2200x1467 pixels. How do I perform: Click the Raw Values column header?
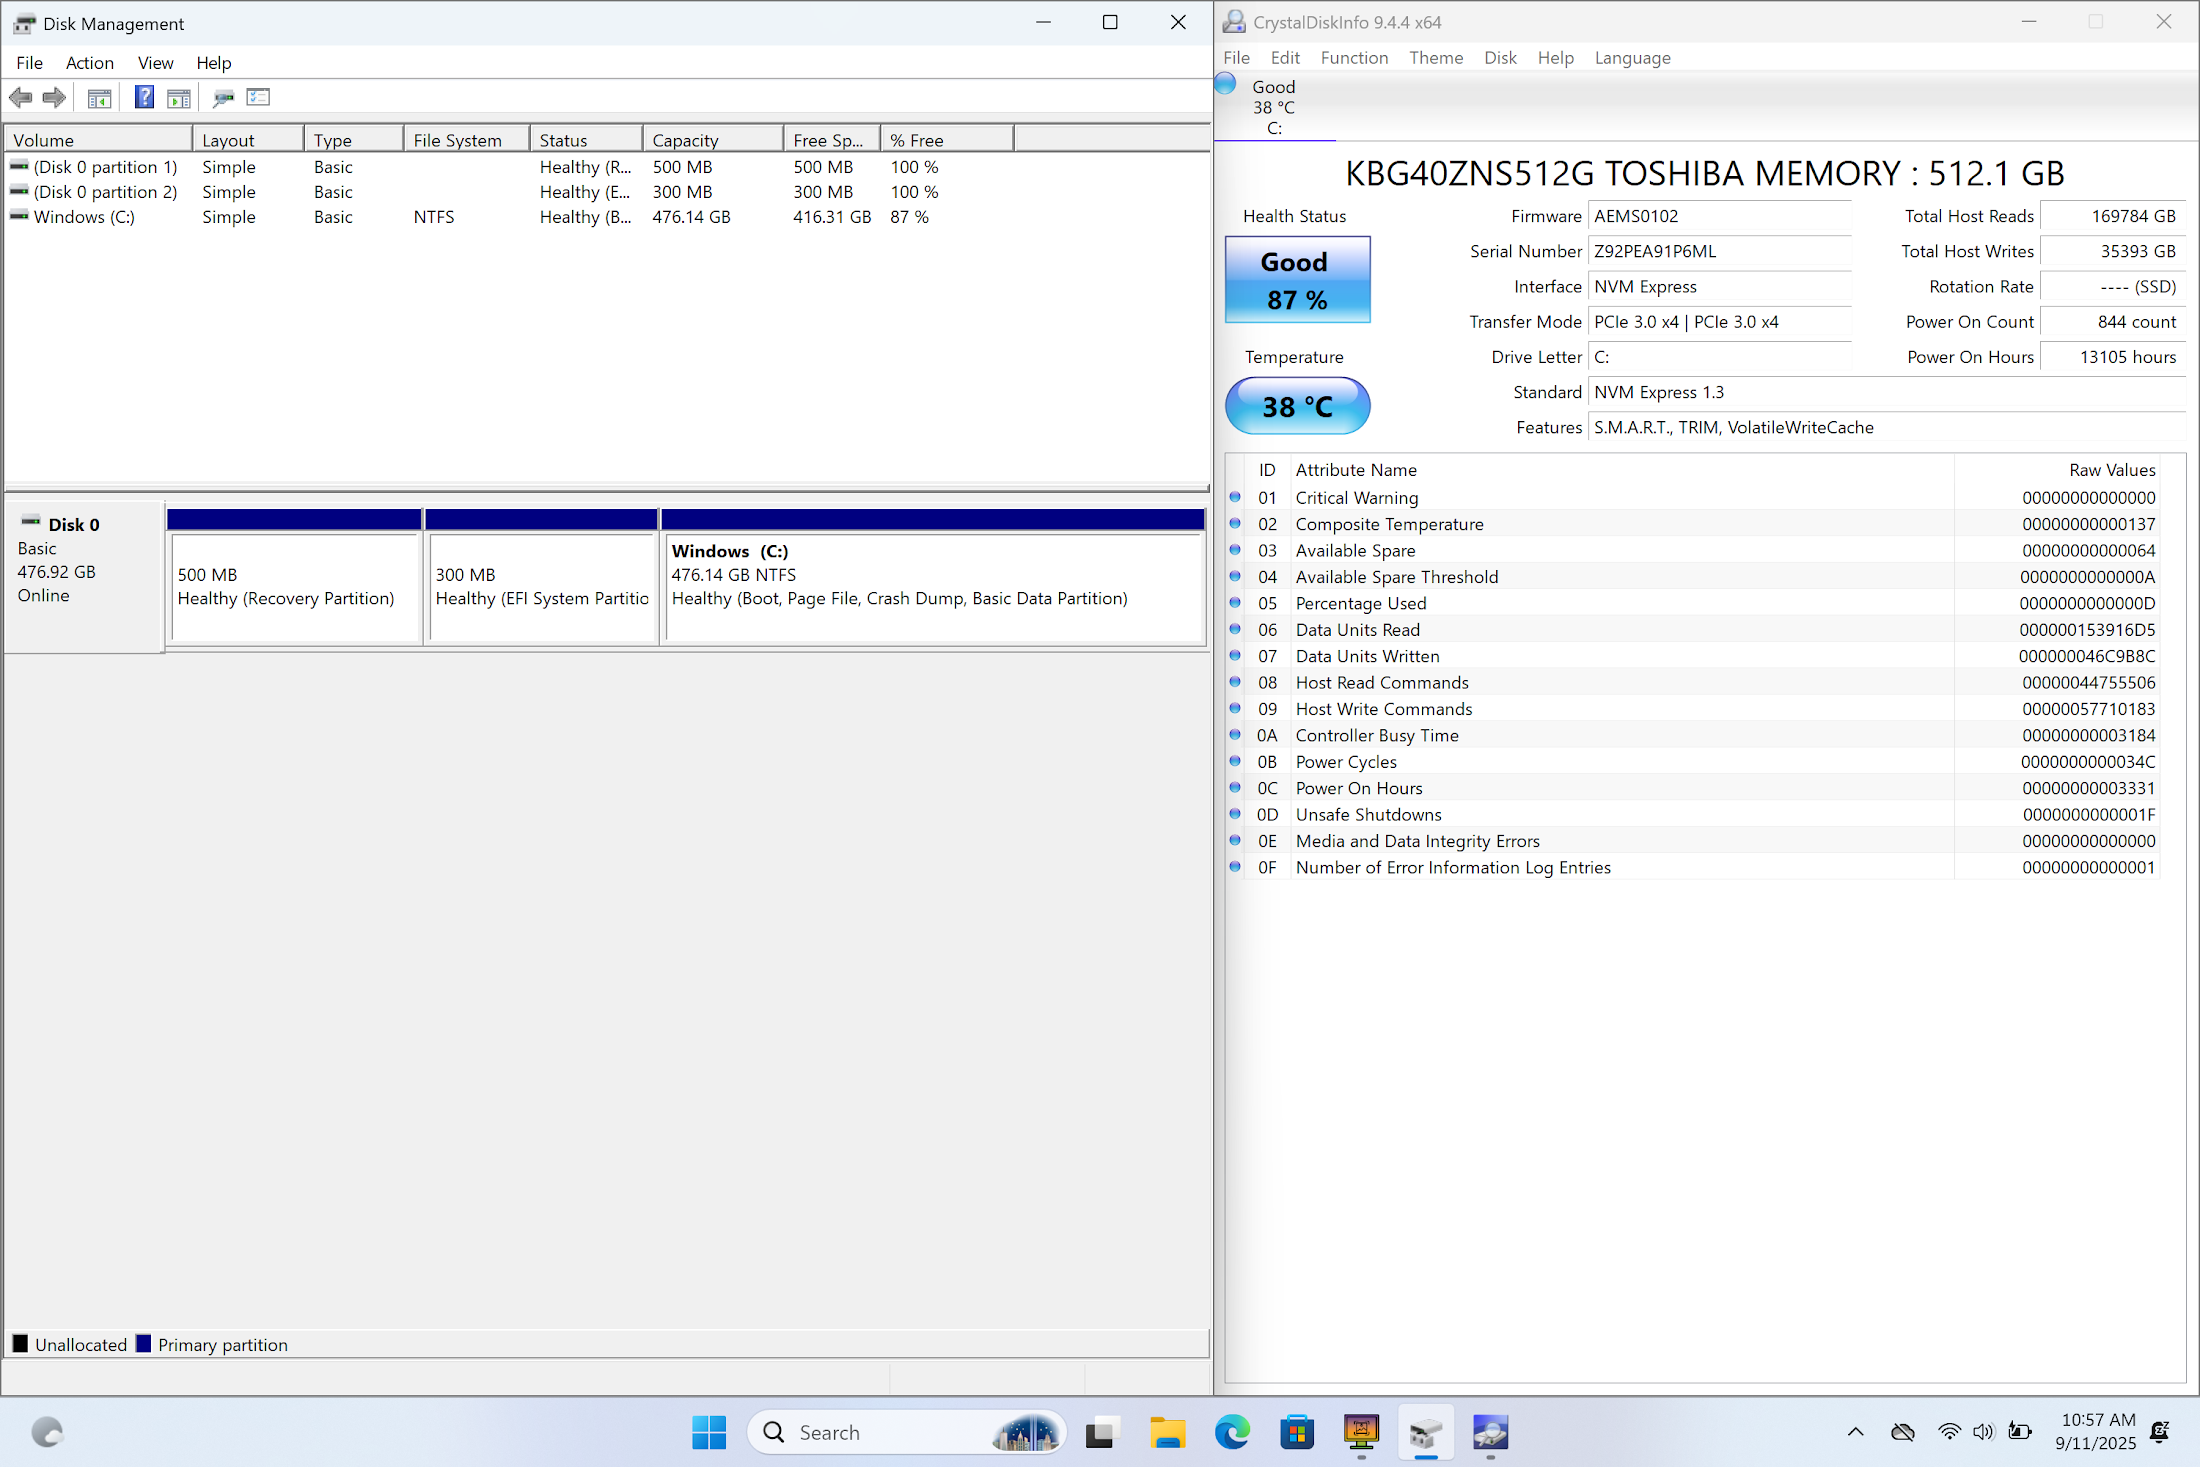pyautogui.click(x=2056, y=469)
